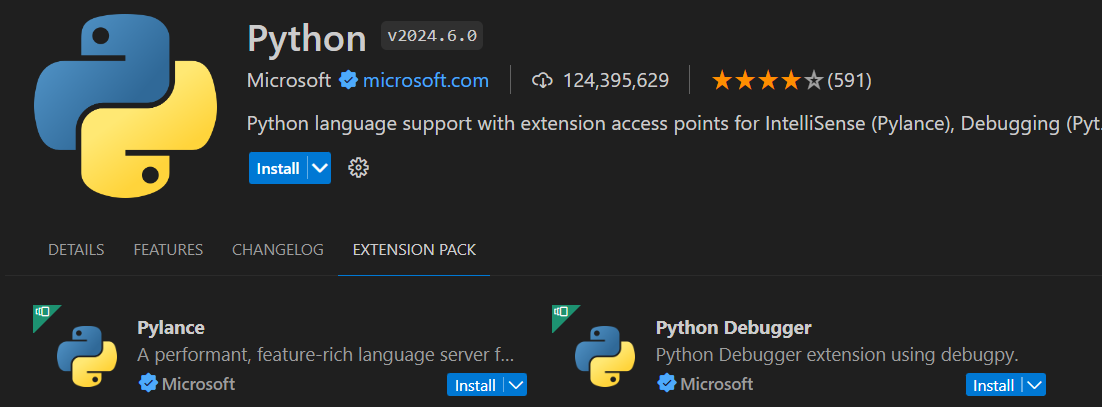Click the v2024.6.0 version label
The image size is (1102, 407).
point(432,35)
